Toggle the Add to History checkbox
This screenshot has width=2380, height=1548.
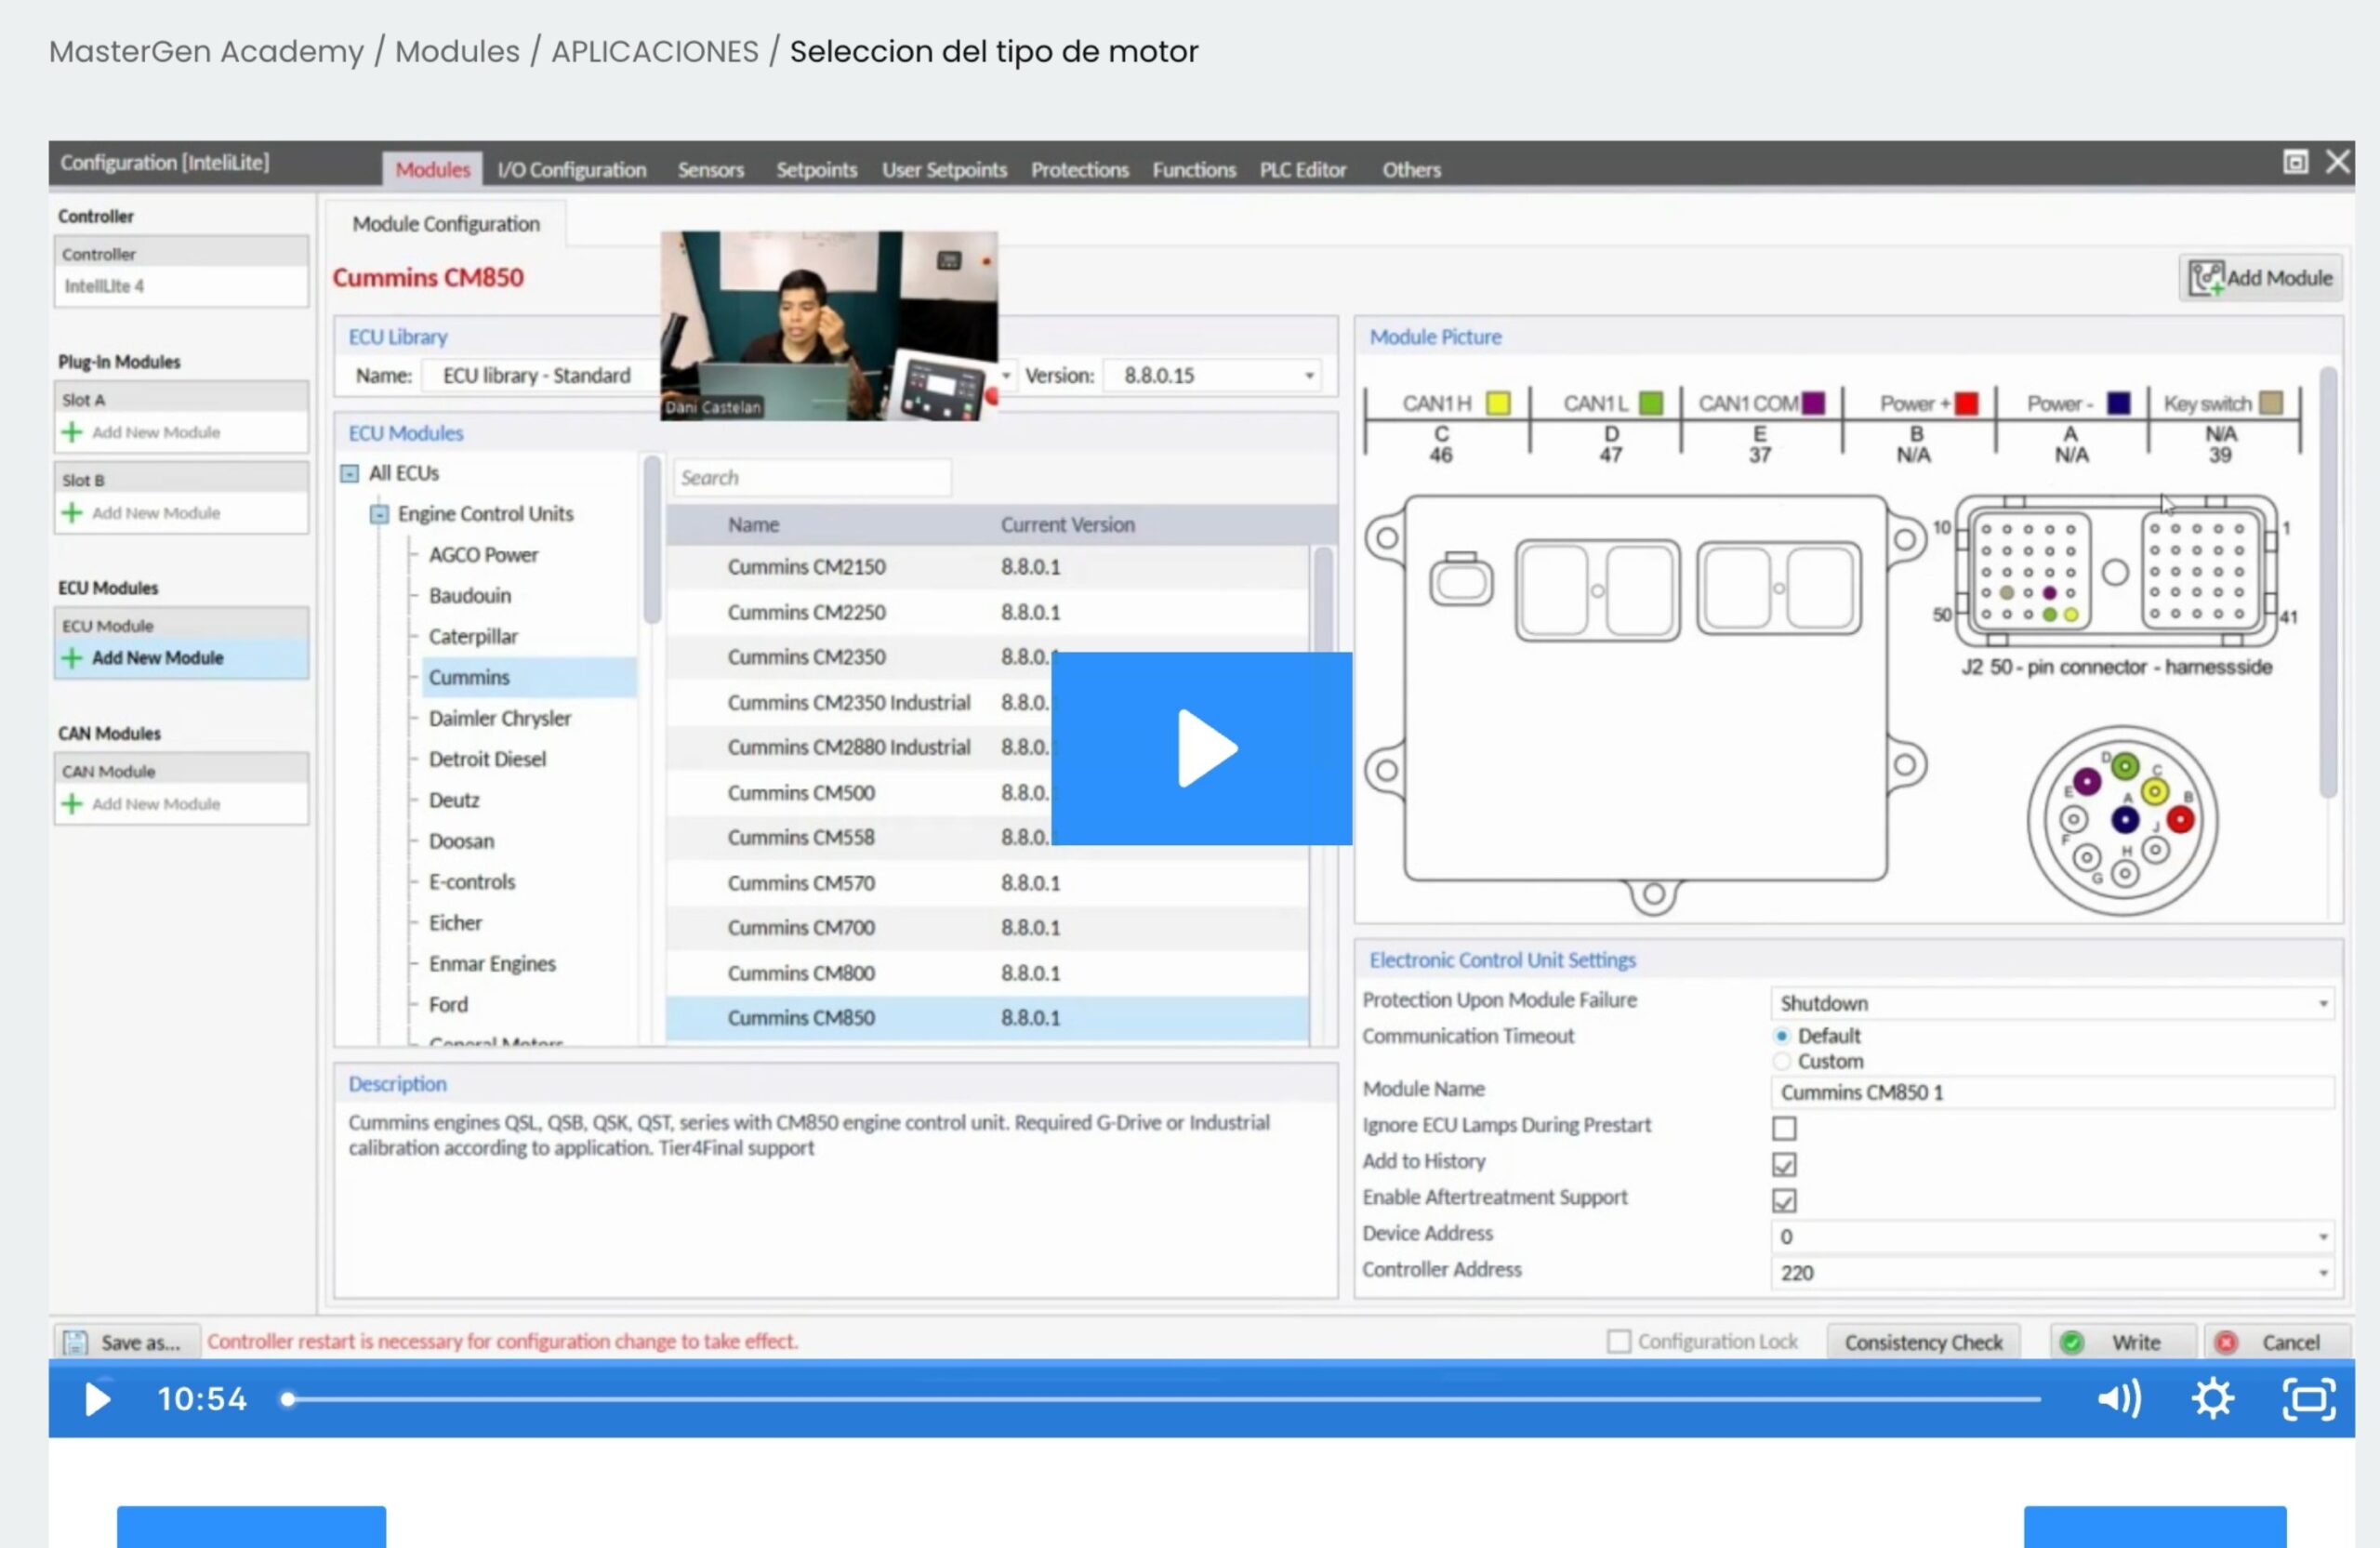tap(1784, 1164)
